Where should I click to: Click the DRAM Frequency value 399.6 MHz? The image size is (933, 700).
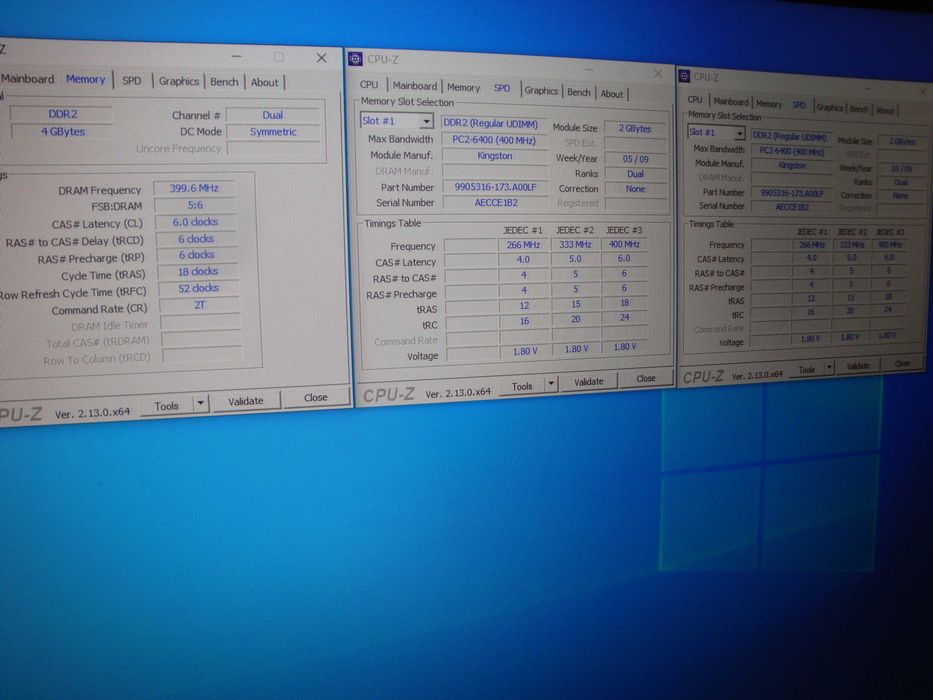click(194, 188)
